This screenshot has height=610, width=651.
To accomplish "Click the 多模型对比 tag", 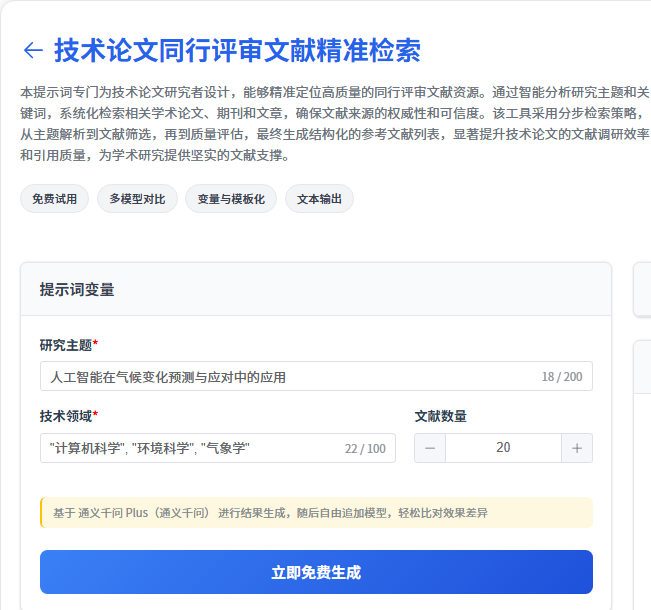I will [x=137, y=199].
